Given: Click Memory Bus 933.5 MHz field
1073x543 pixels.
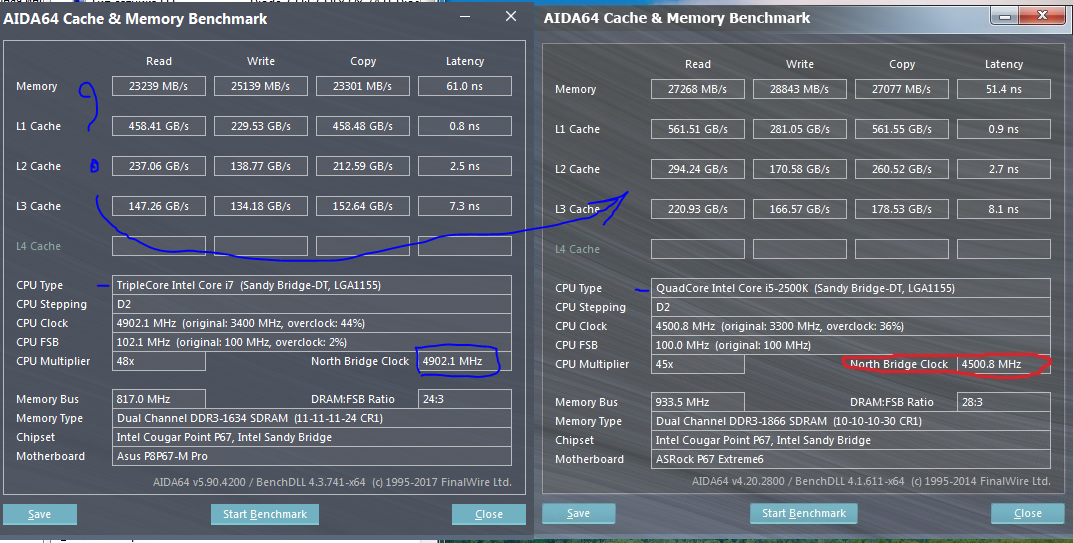Looking at the screenshot, I should pos(697,402).
